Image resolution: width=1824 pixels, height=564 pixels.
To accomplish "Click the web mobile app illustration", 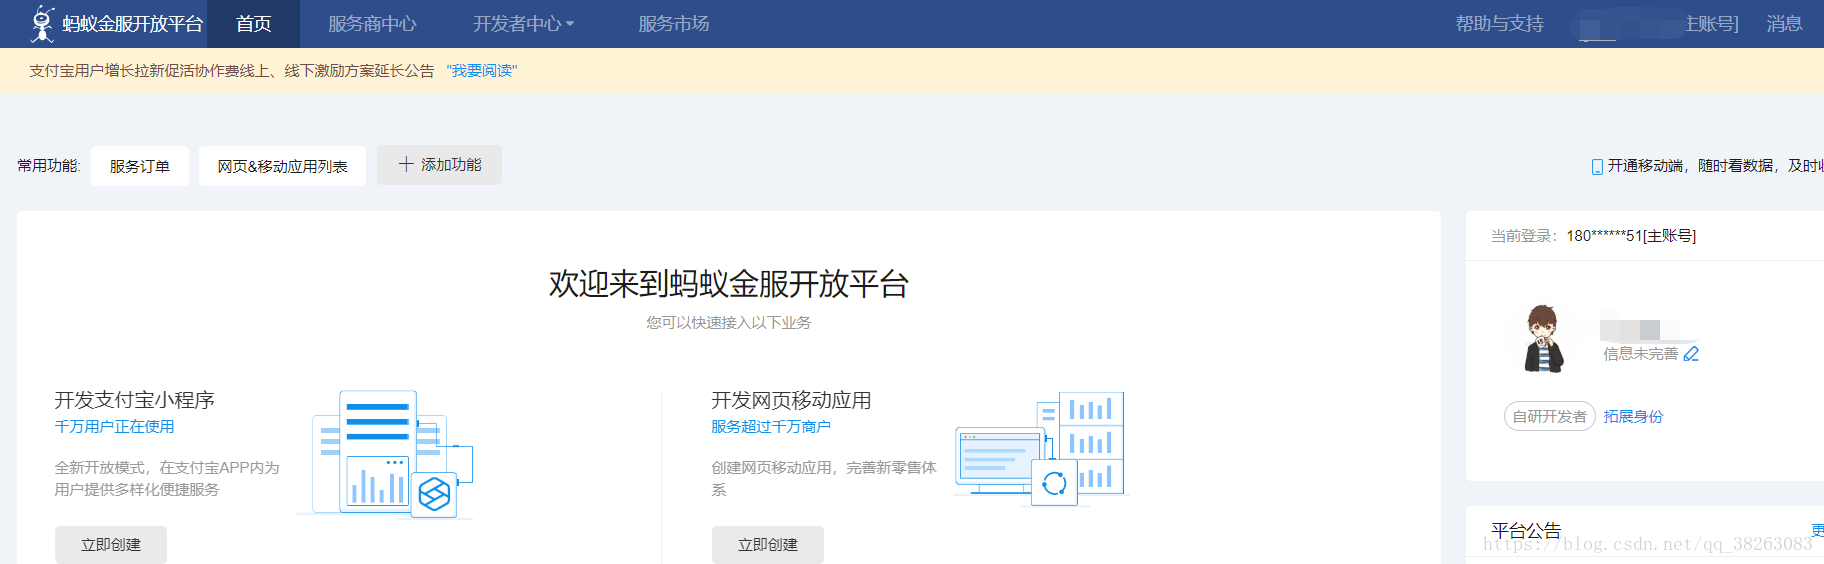I will (1040, 449).
